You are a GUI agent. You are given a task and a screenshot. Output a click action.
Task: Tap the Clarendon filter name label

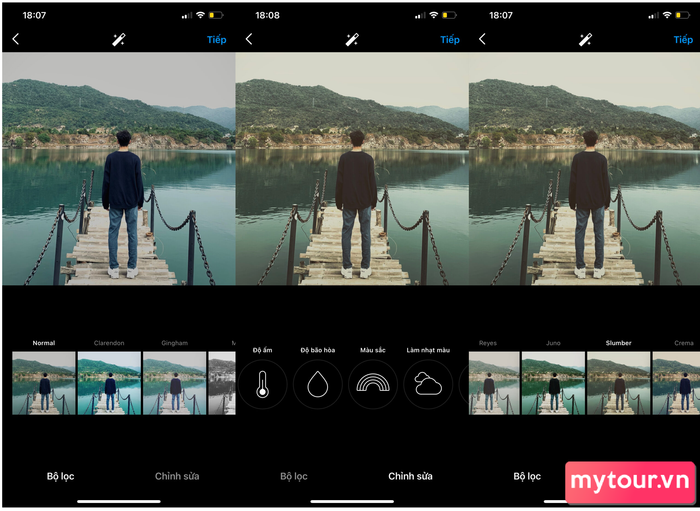tap(109, 343)
